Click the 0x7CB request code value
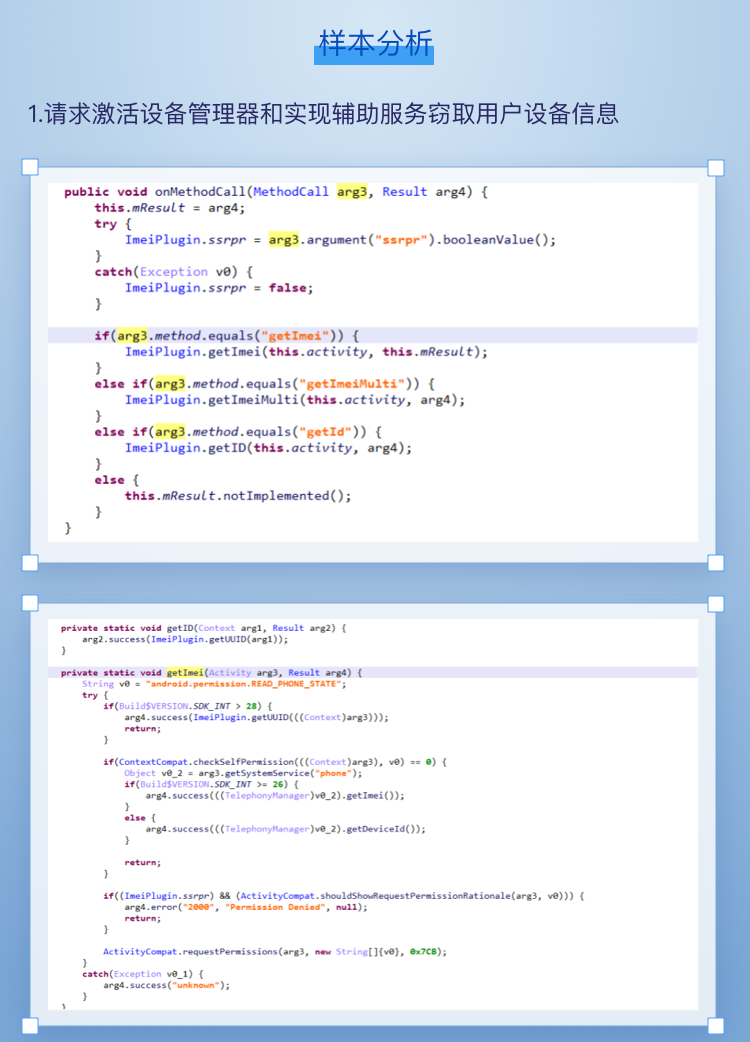750x1042 pixels. point(427,951)
